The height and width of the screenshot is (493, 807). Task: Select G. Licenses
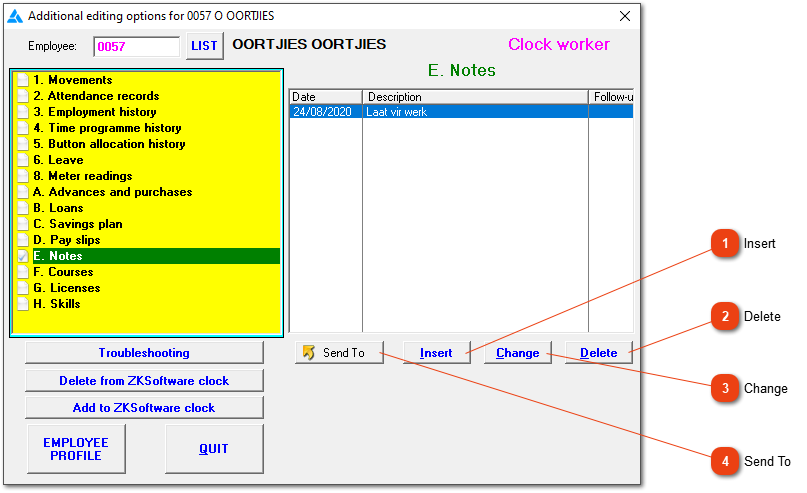(x=67, y=288)
